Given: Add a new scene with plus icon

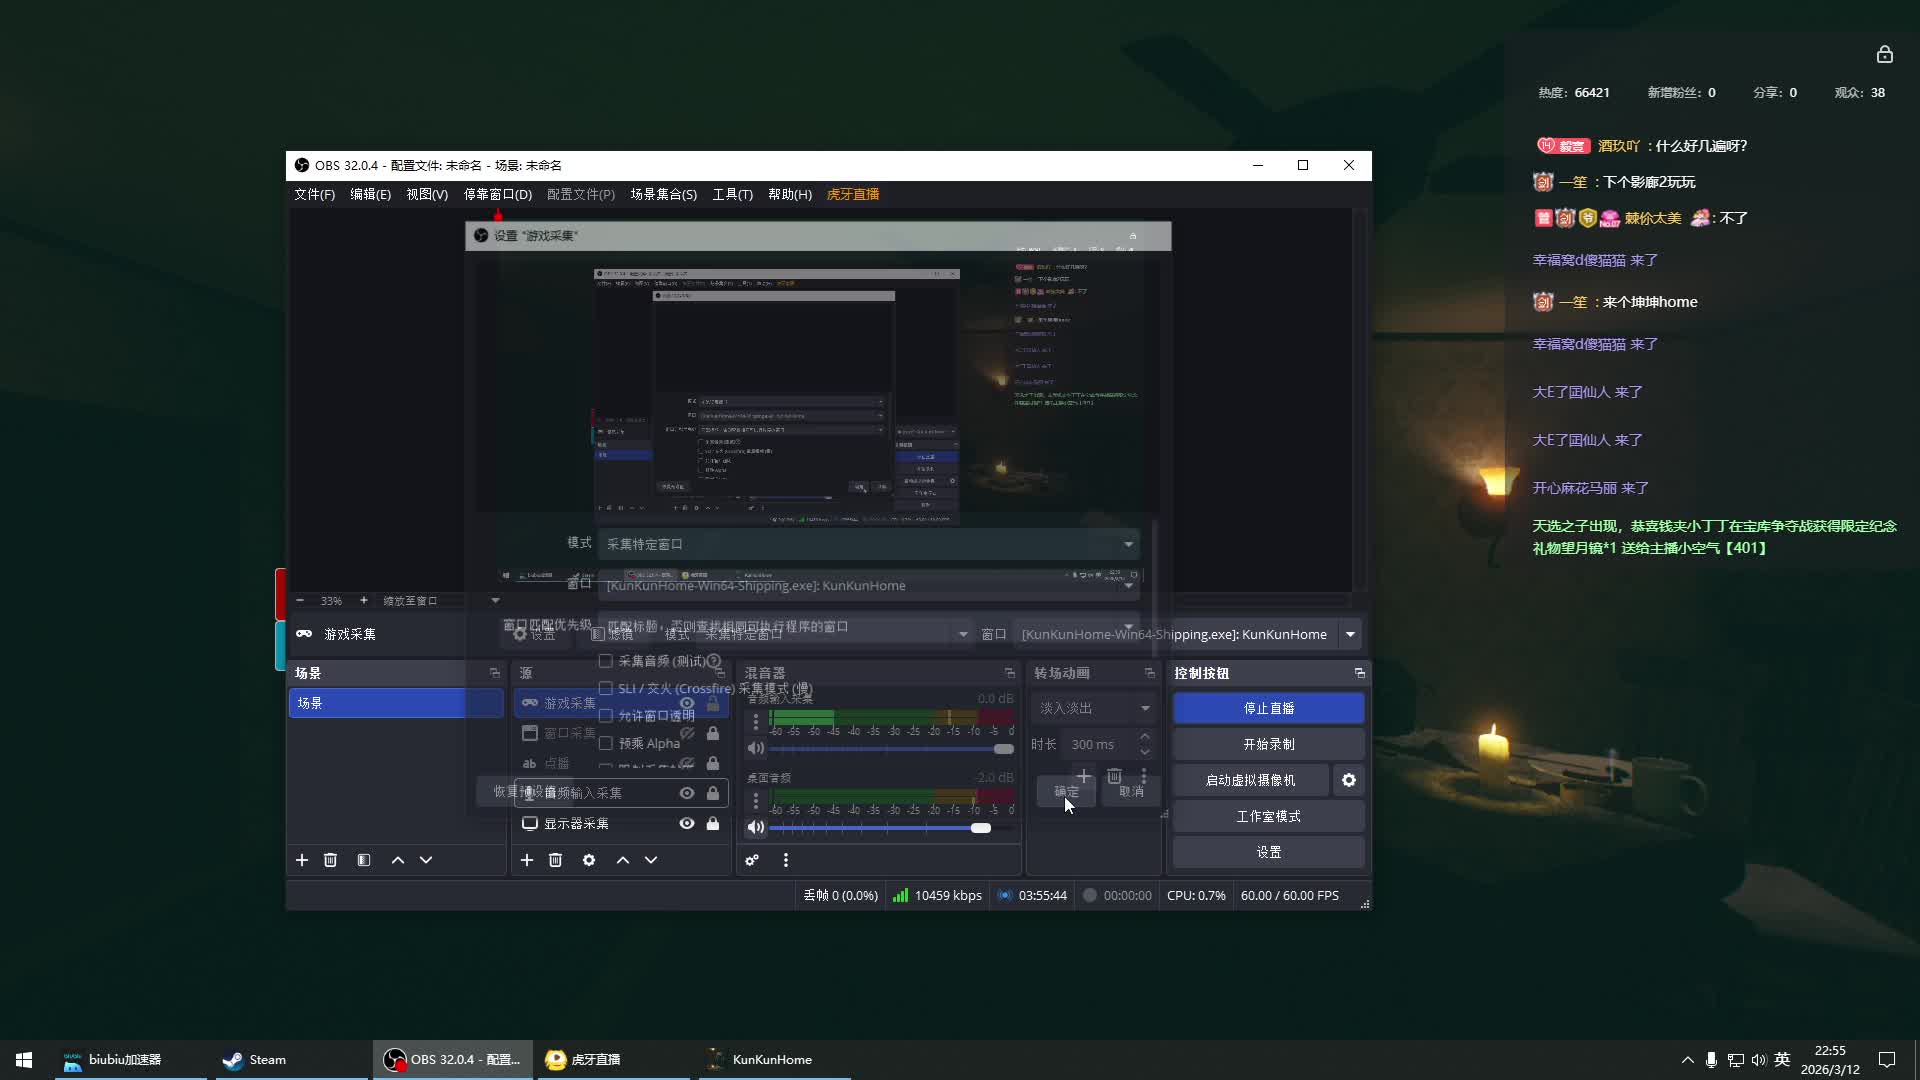Looking at the screenshot, I should [x=302, y=860].
